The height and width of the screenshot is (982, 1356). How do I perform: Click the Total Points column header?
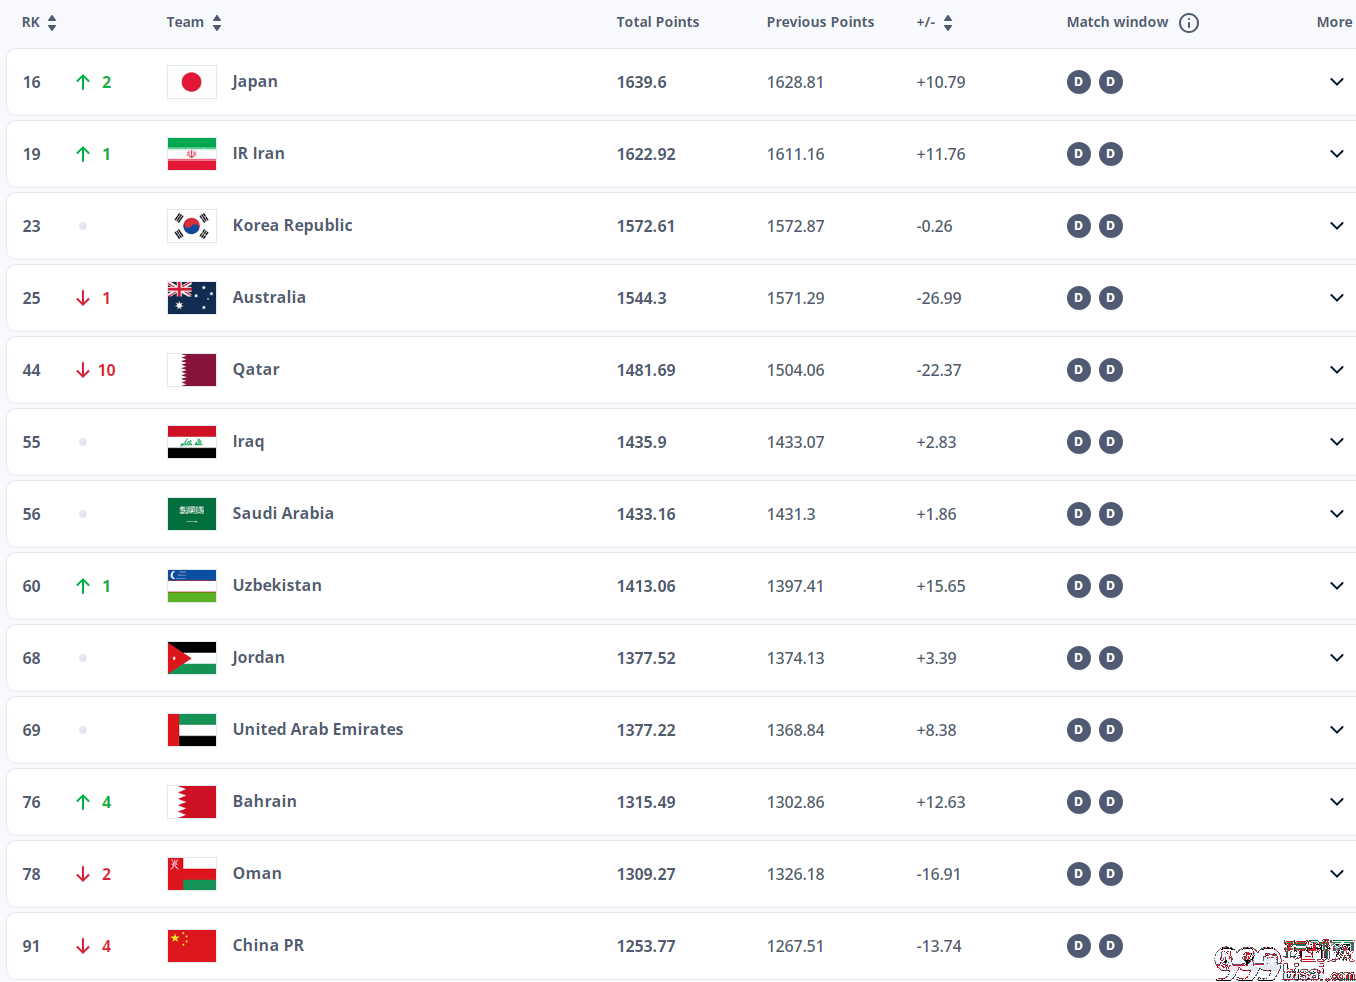[658, 22]
